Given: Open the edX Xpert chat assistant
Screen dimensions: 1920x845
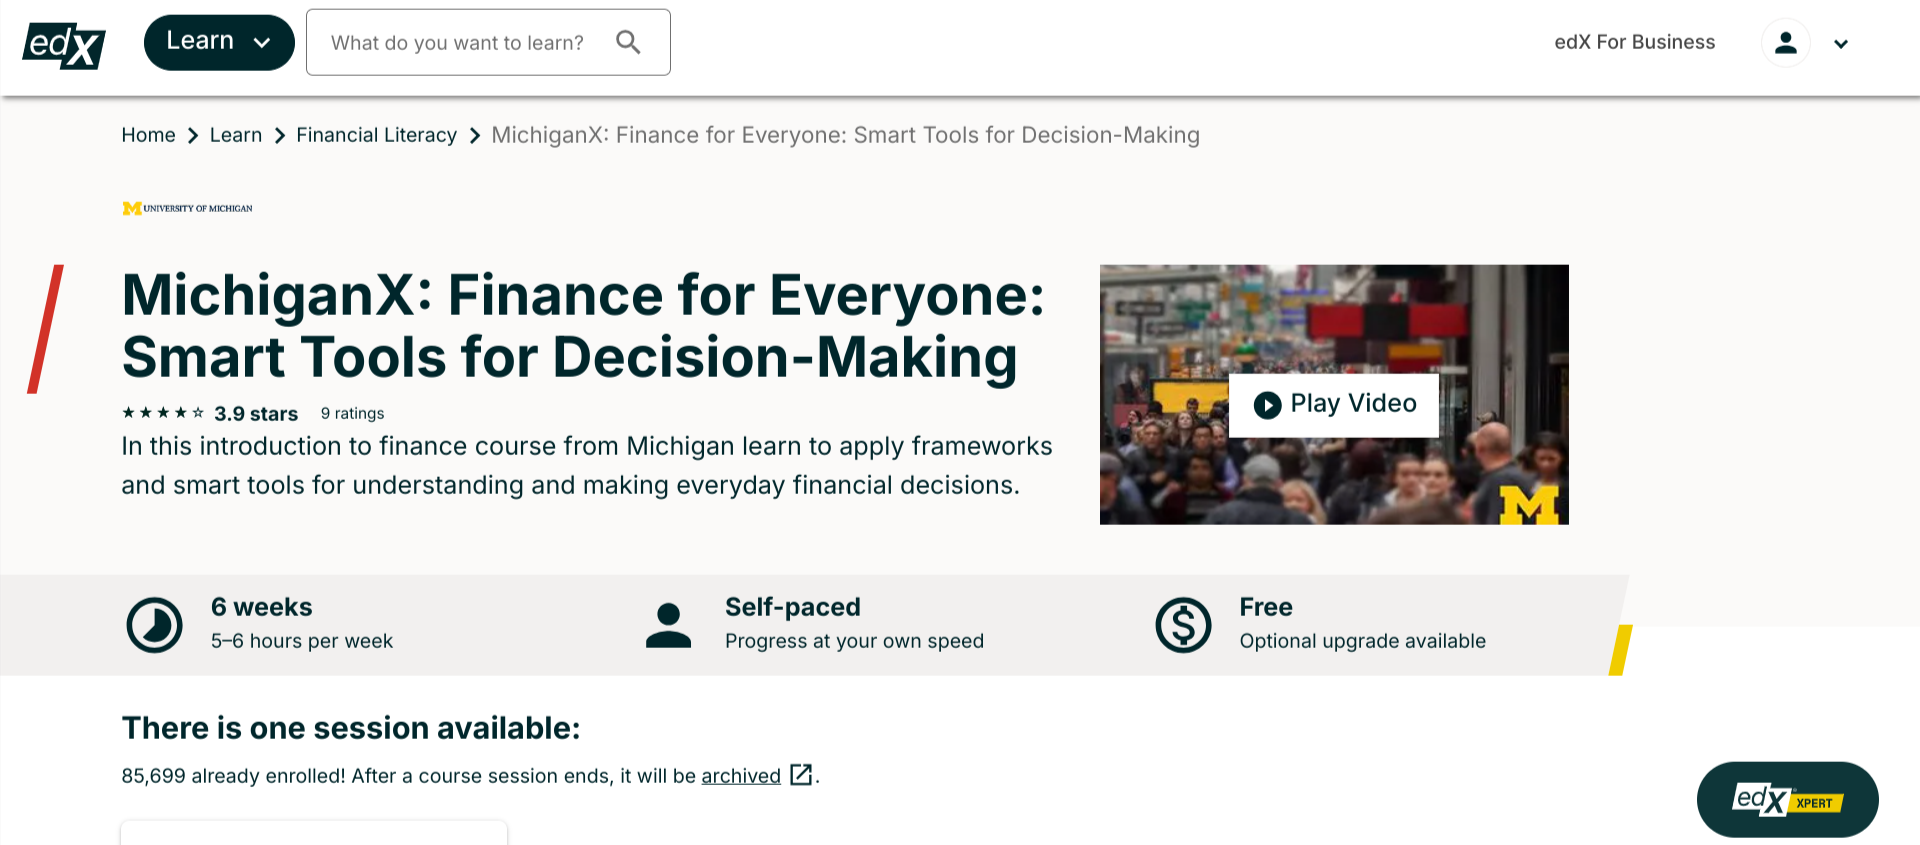Looking at the screenshot, I should tap(1787, 800).
